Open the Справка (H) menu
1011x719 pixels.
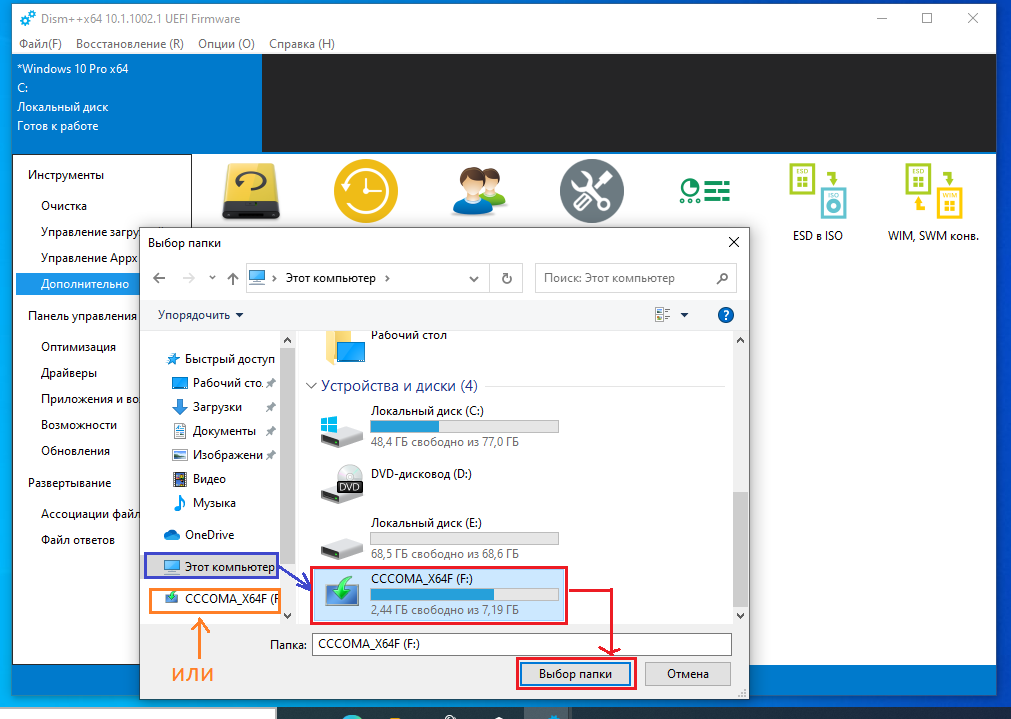[x=302, y=44]
